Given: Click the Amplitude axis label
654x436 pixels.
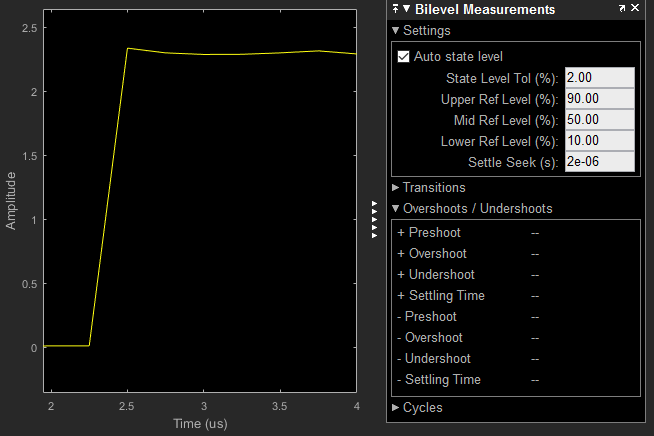Looking at the screenshot, I should pyautogui.click(x=10, y=201).
